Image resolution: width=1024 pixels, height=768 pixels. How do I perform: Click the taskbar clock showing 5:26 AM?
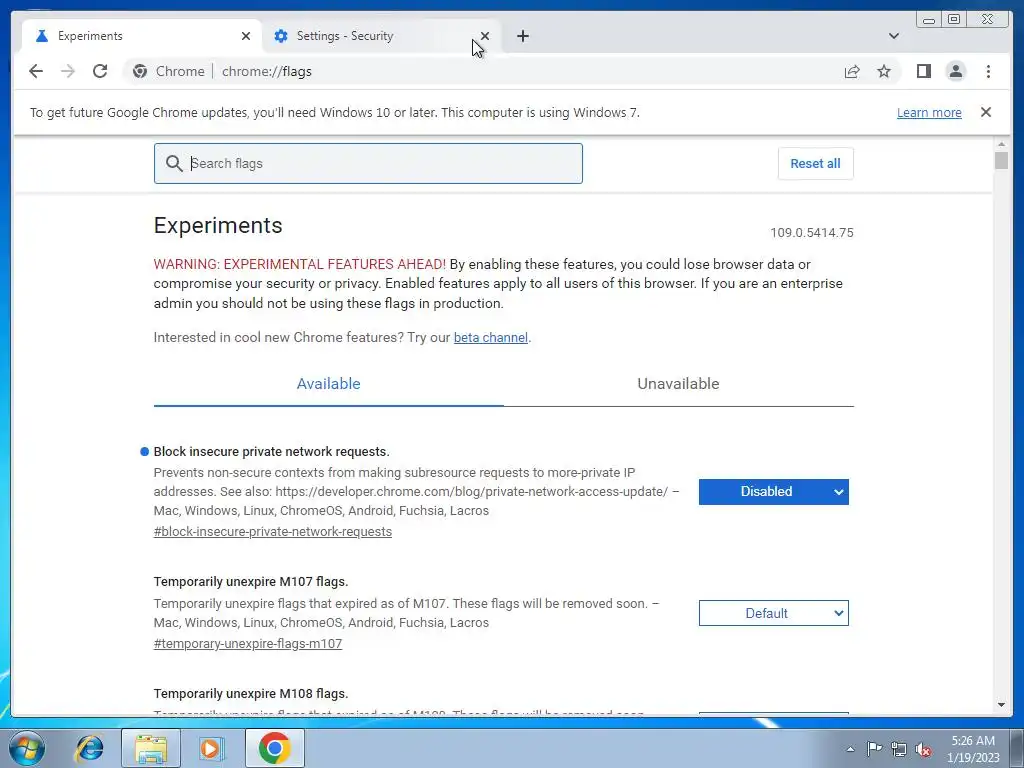(x=973, y=749)
